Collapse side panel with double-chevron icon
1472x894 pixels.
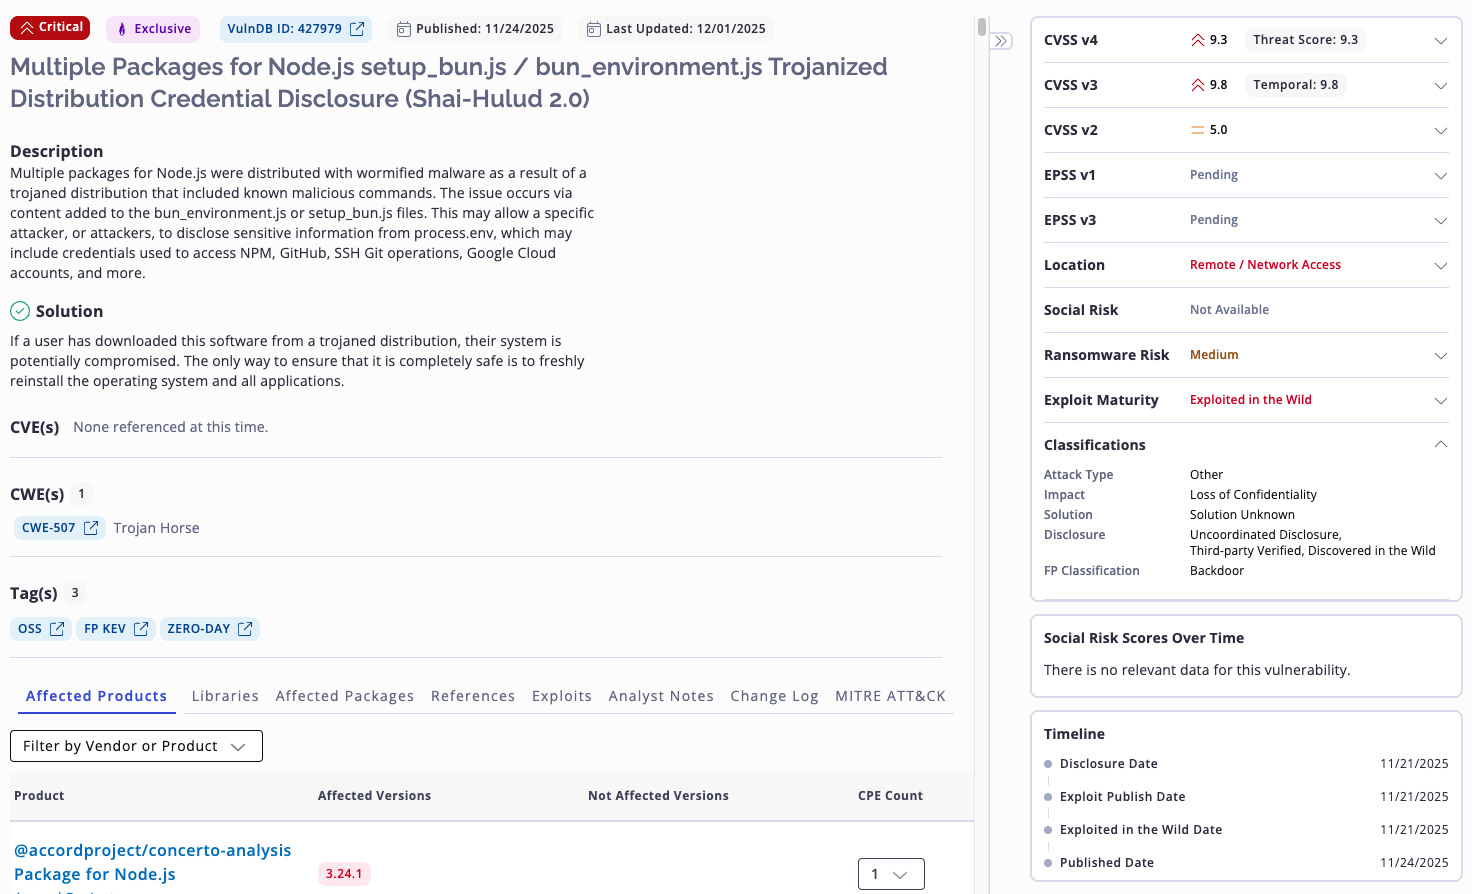(1001, 41)
